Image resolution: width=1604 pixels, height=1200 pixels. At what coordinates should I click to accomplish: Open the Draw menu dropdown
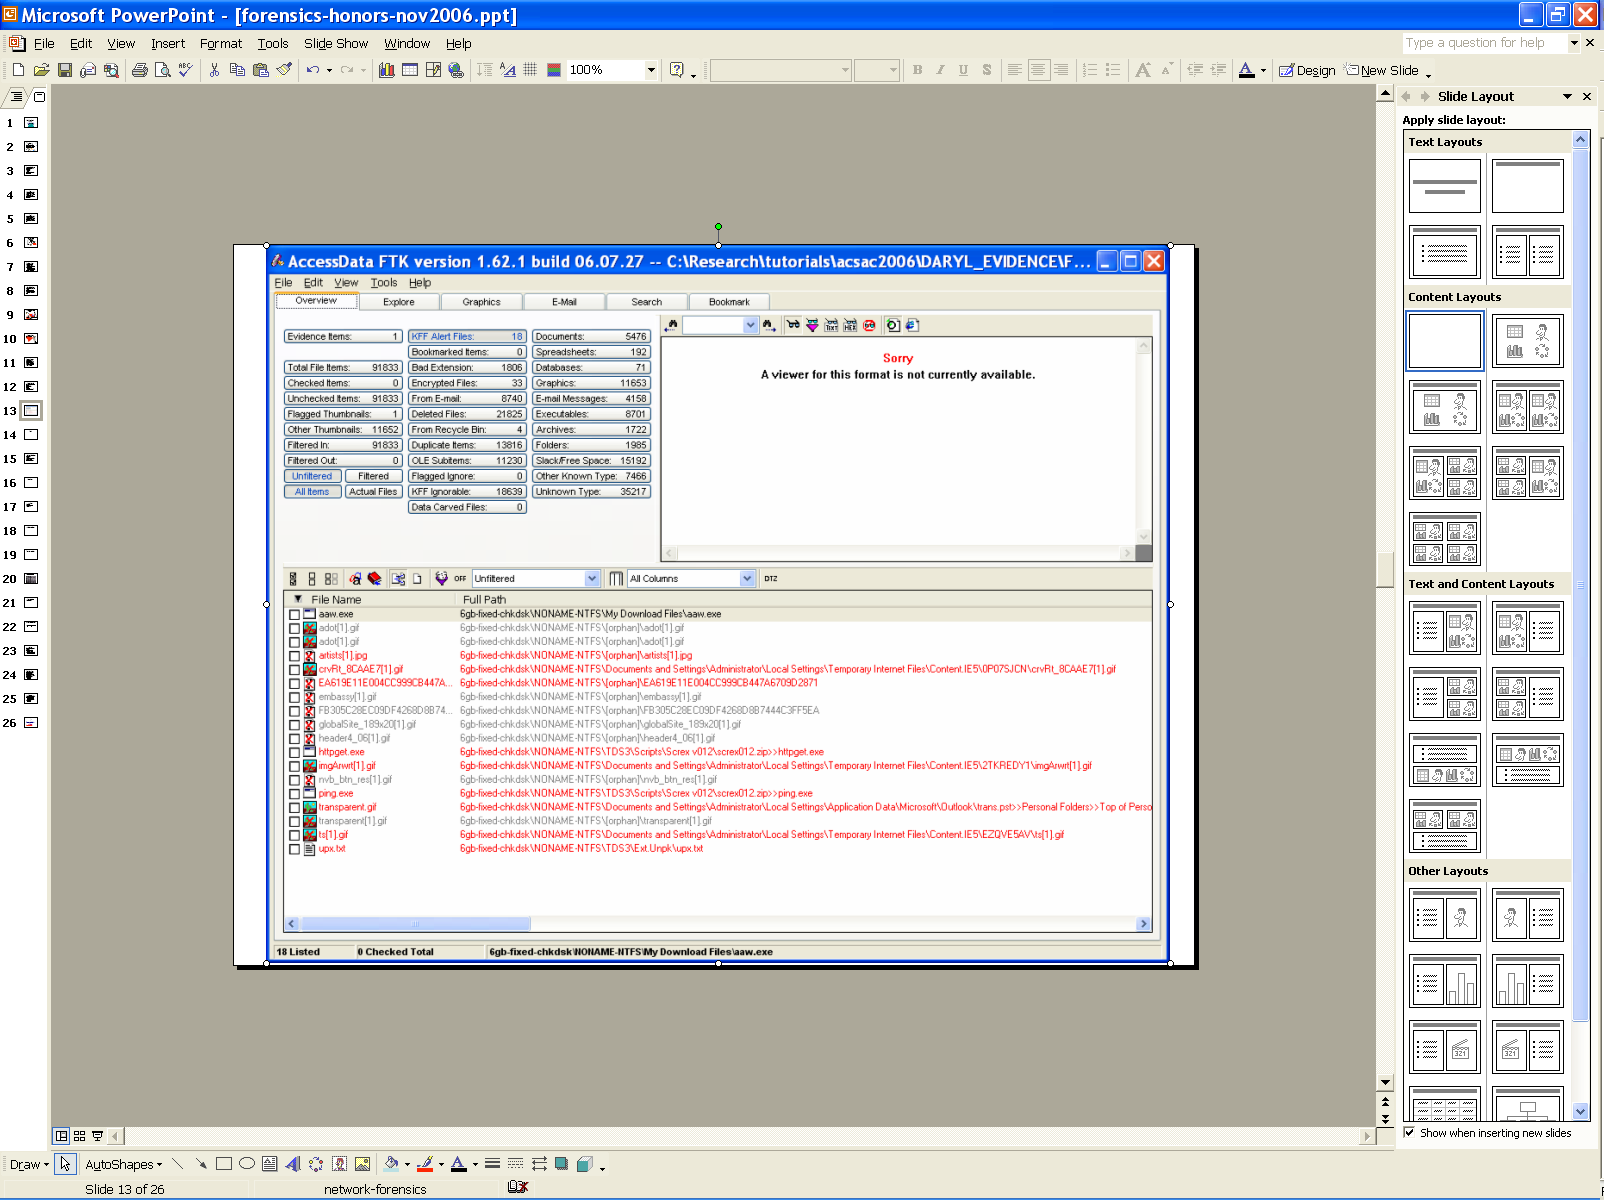click(29, 1164)
